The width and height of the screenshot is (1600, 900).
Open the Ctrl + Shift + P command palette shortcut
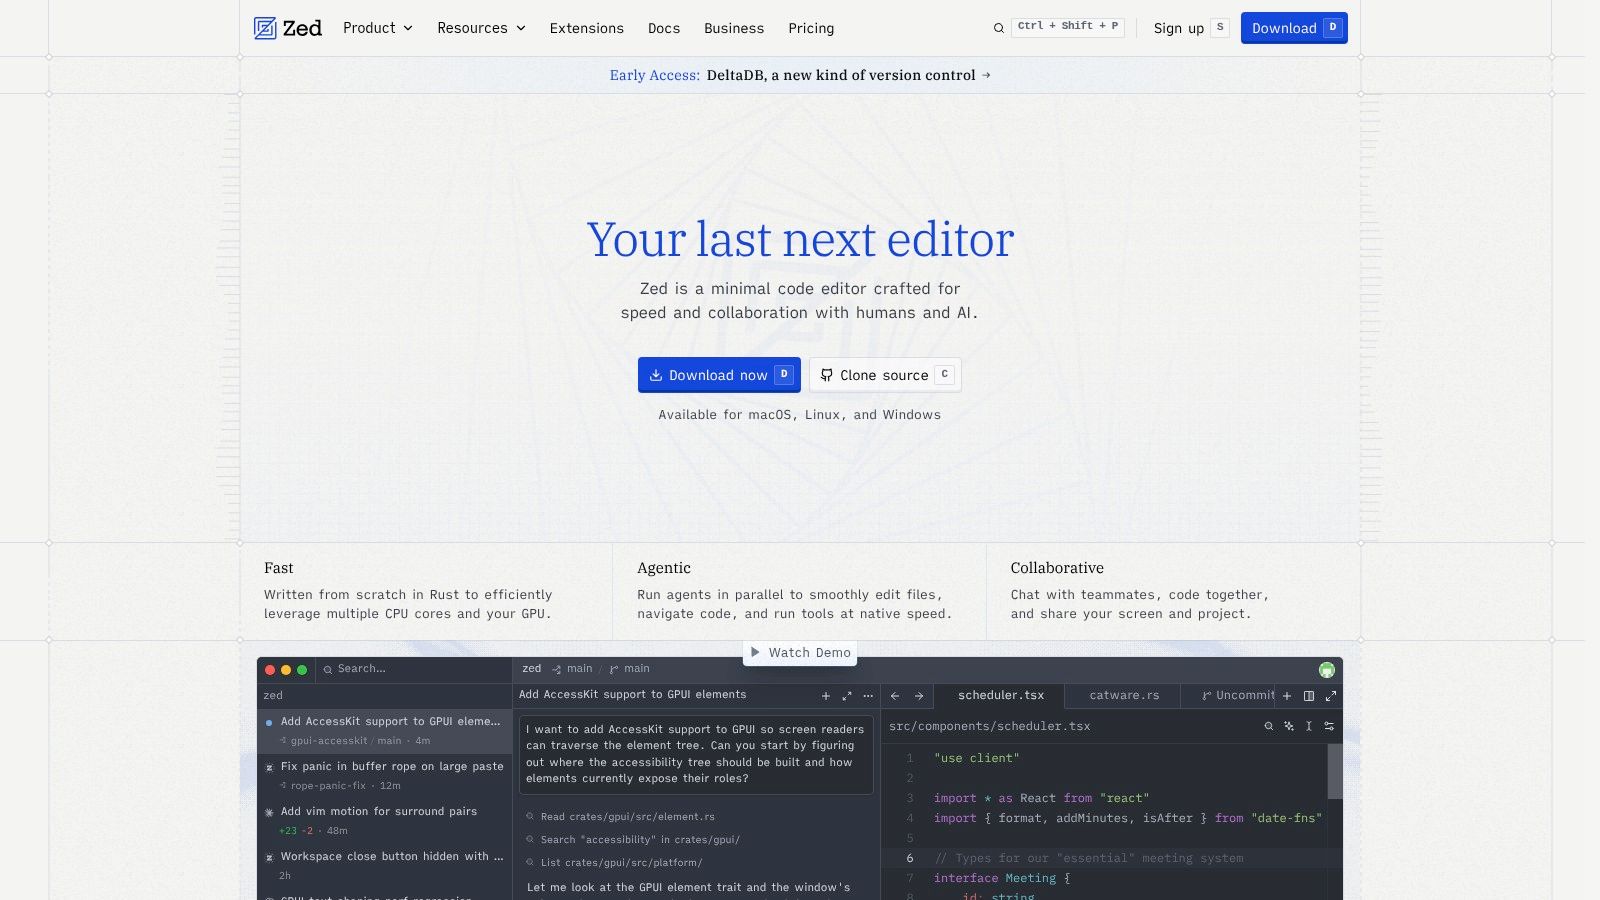(x=1069, y=27)
